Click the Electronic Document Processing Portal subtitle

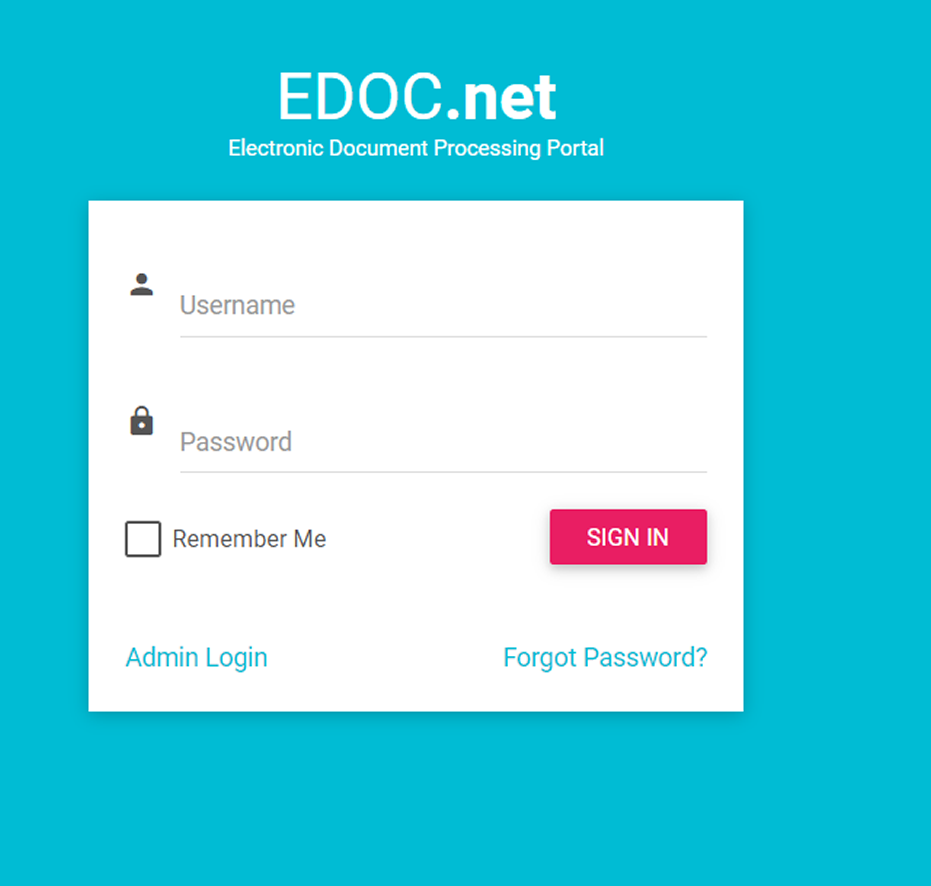[416, 148]
